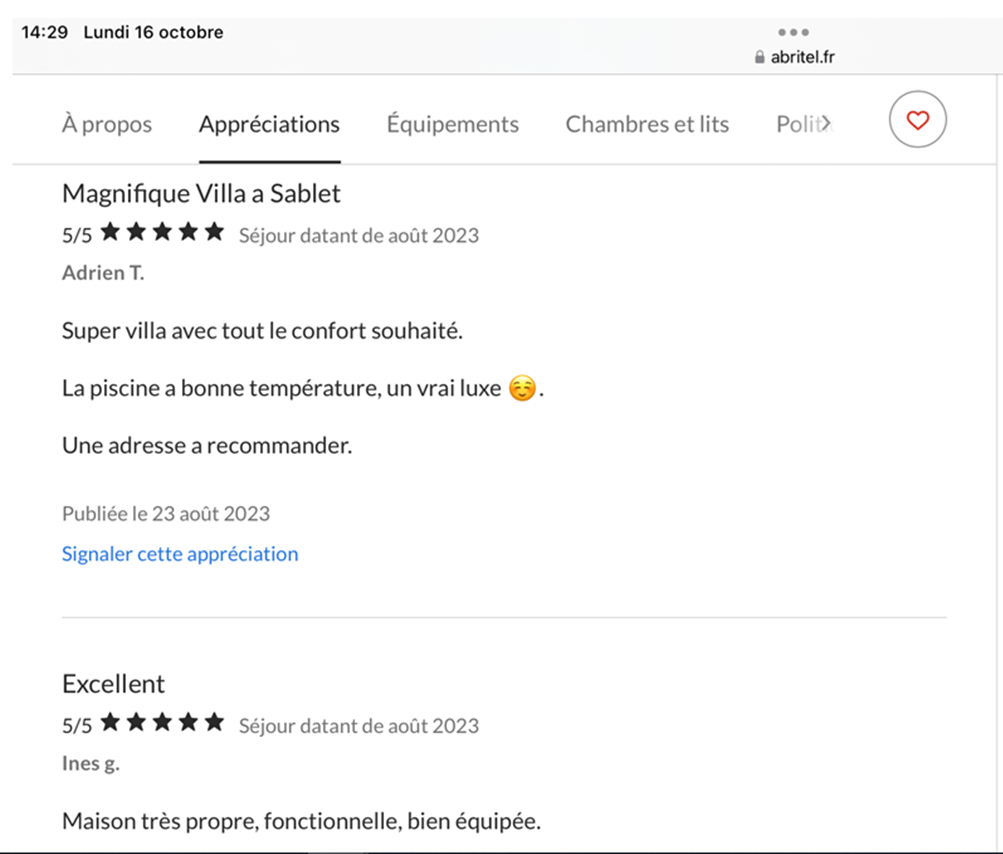The image size is (1003, 854).
Task: Tap the abritel.fr address bar
Action: tap(795, 57)
